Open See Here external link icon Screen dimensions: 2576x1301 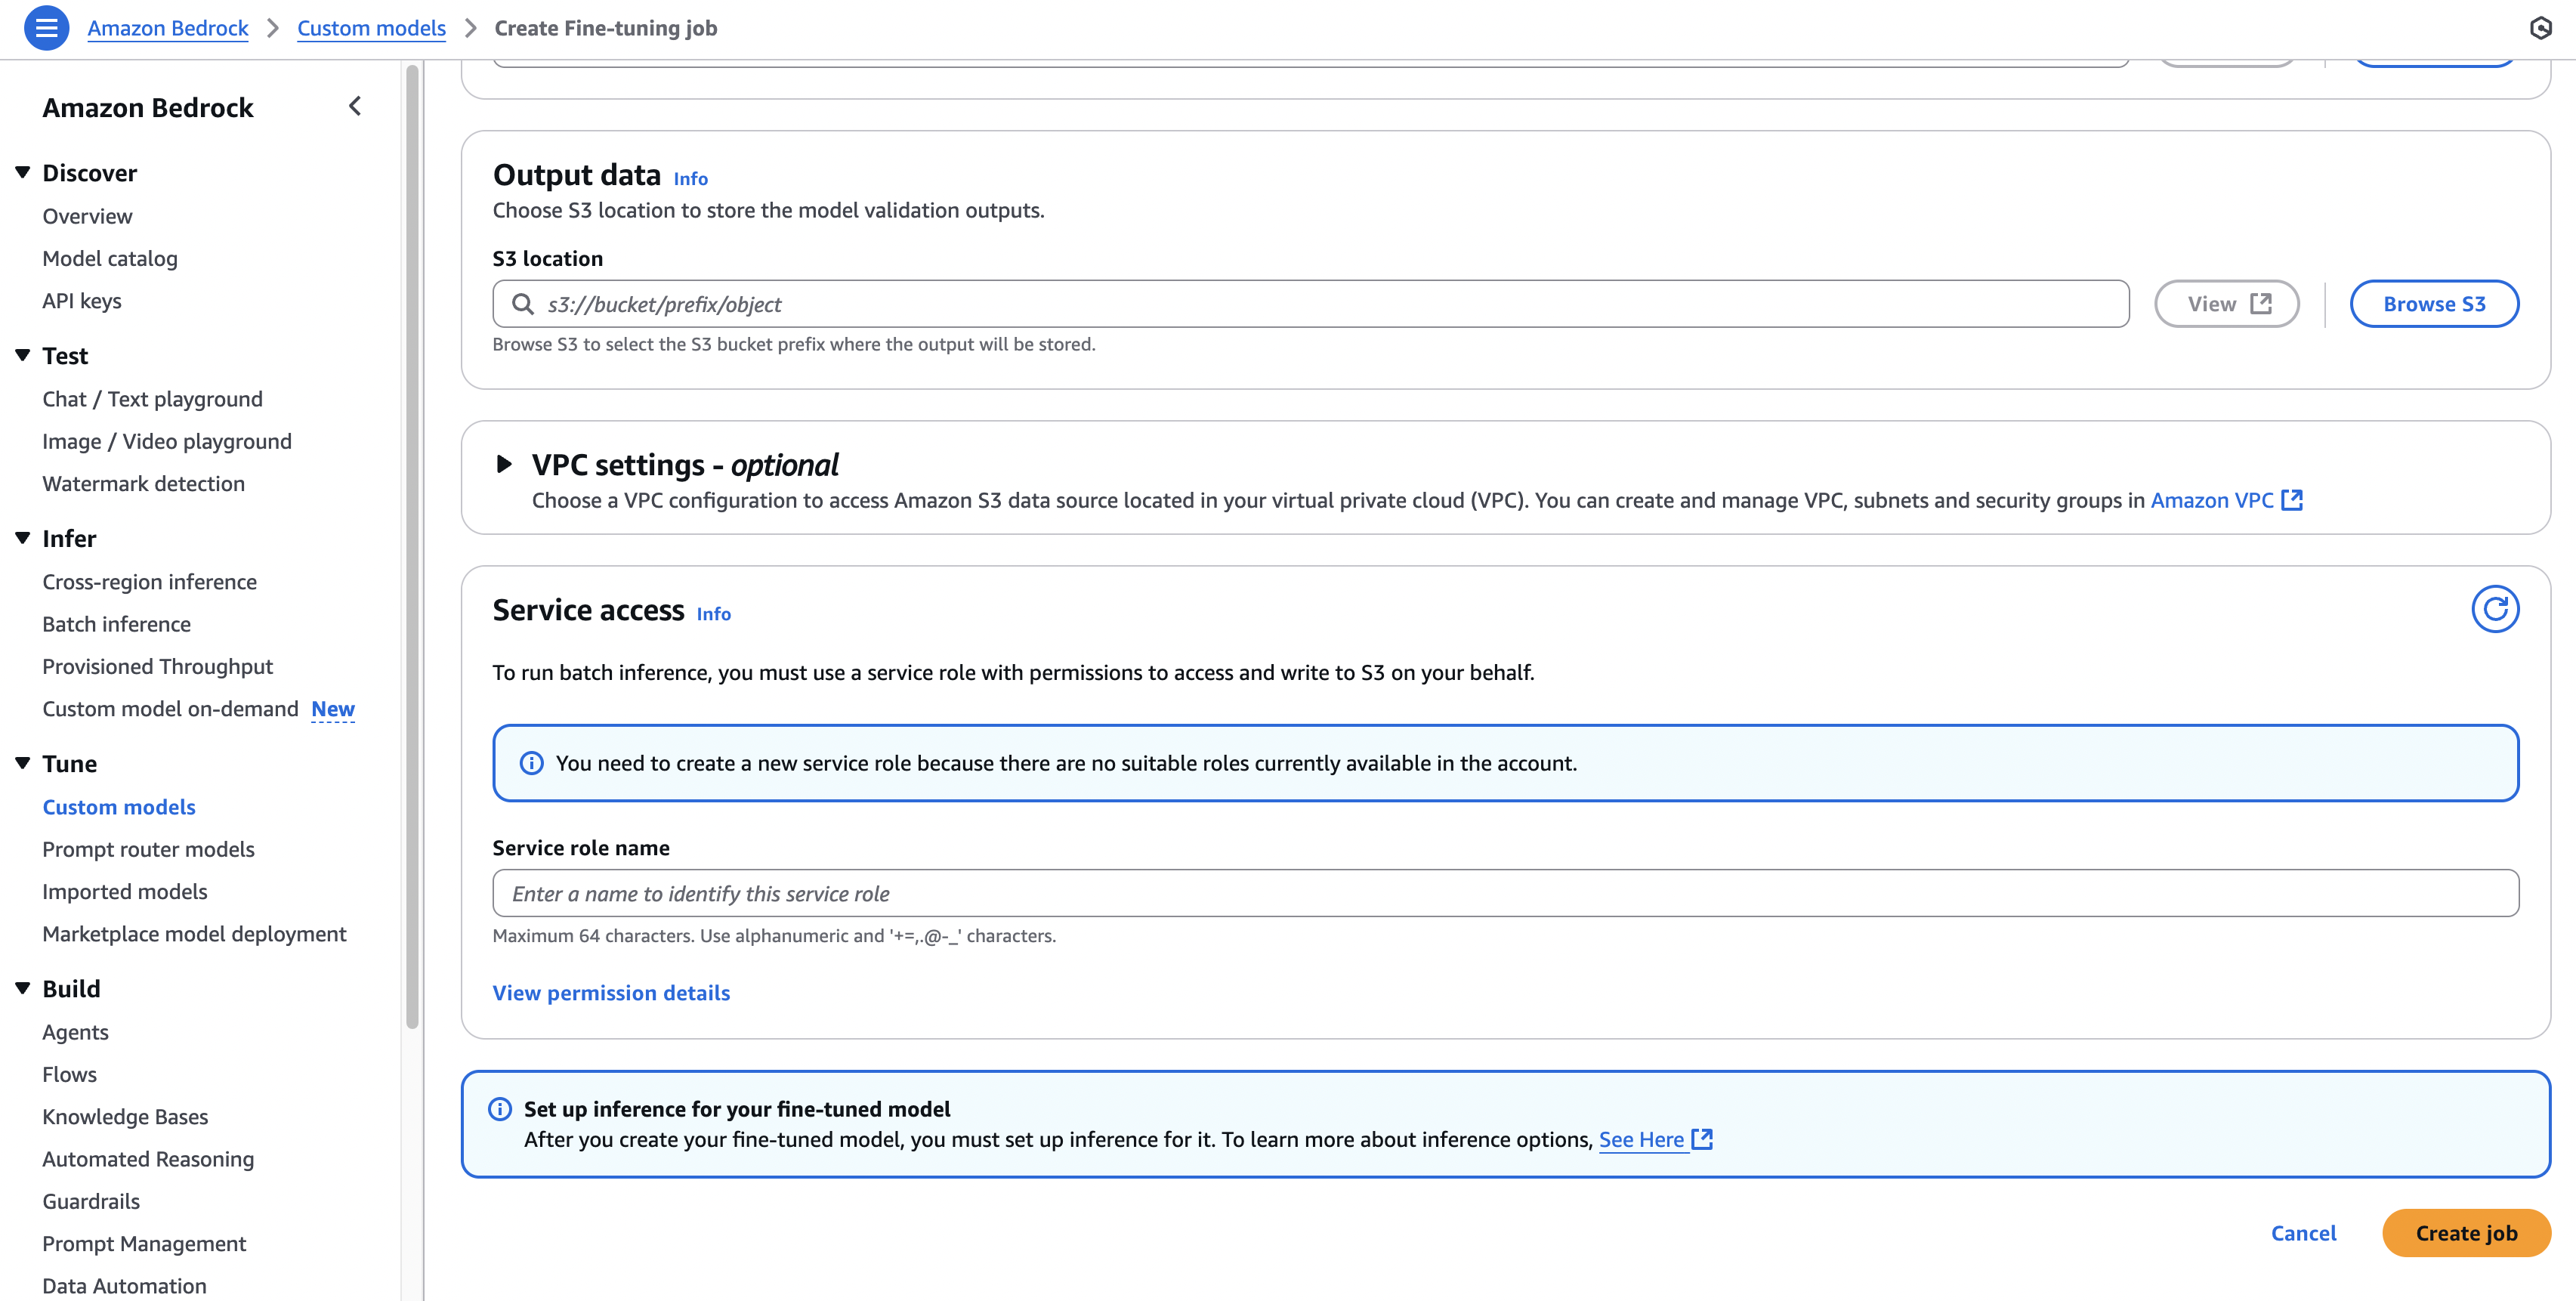[x=1702, y=1139]
